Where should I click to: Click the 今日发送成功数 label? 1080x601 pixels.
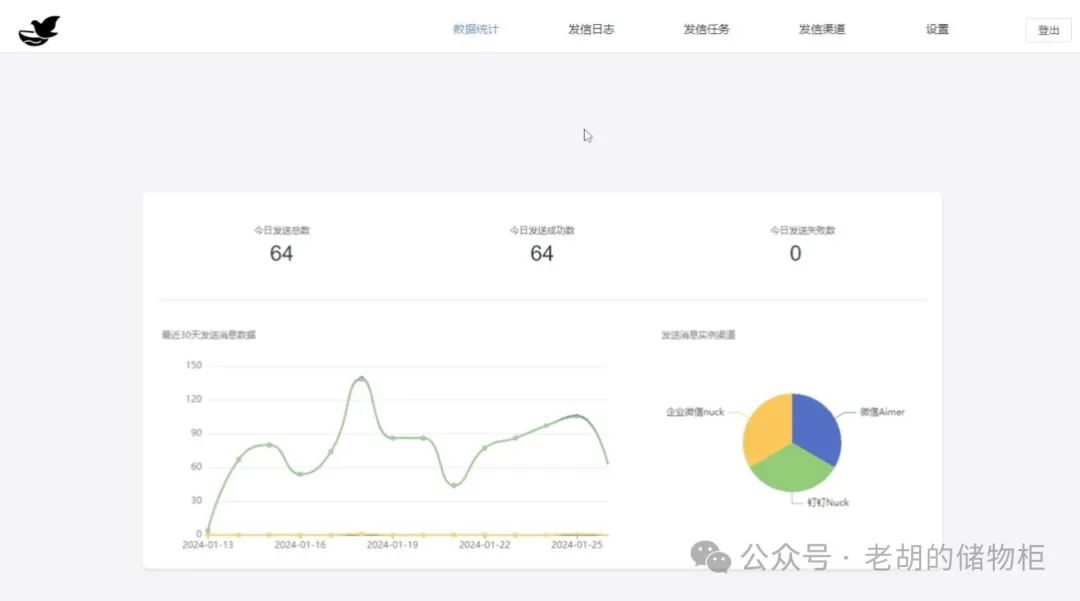(542, 230)
